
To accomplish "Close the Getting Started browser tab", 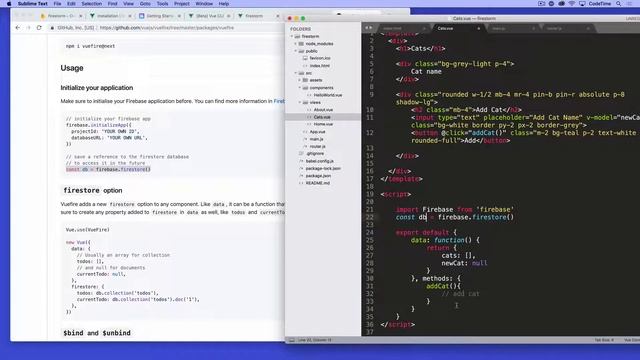I will click(179, 16).
